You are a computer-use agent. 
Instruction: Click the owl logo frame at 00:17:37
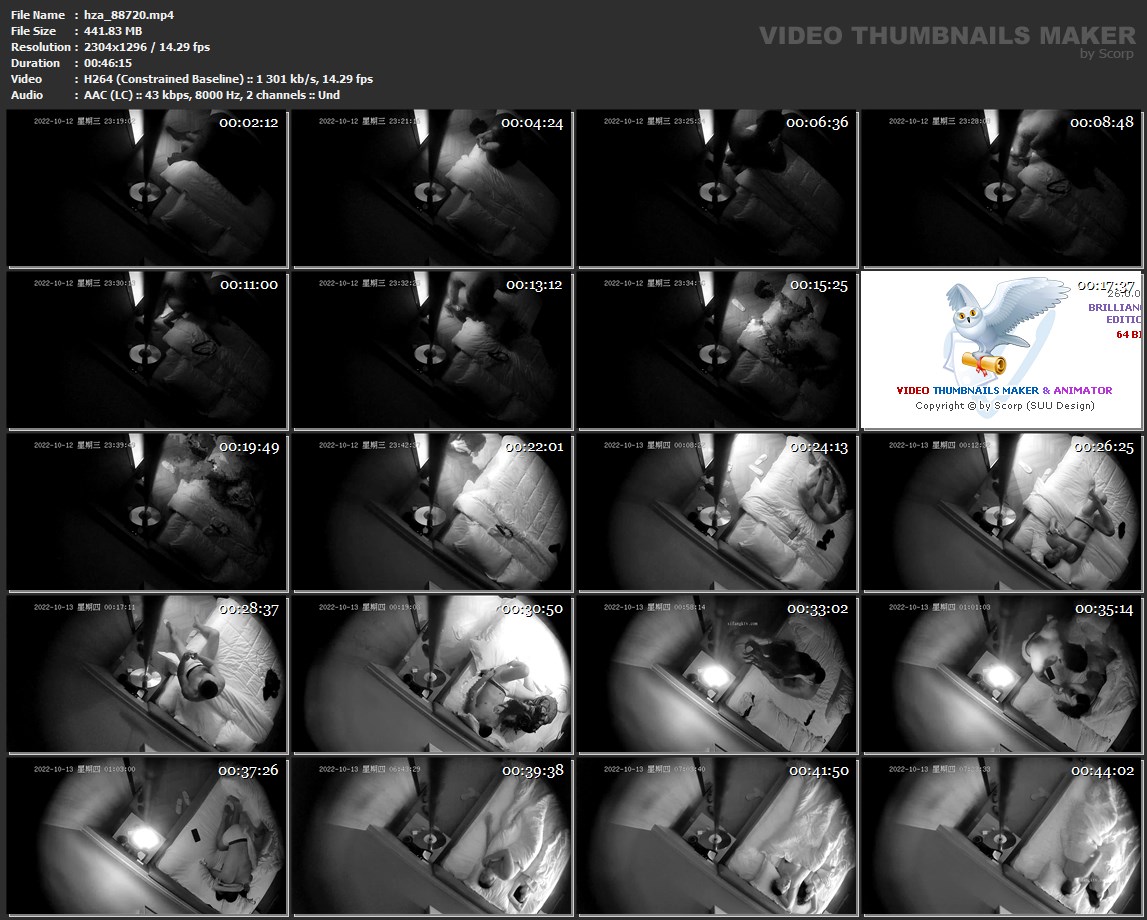[1002, 350]
